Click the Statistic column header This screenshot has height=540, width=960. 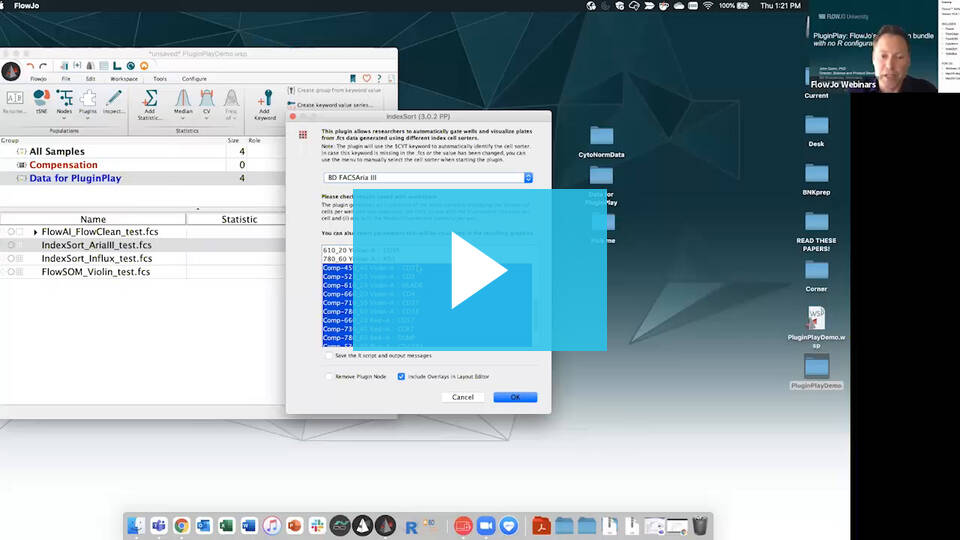239,219
